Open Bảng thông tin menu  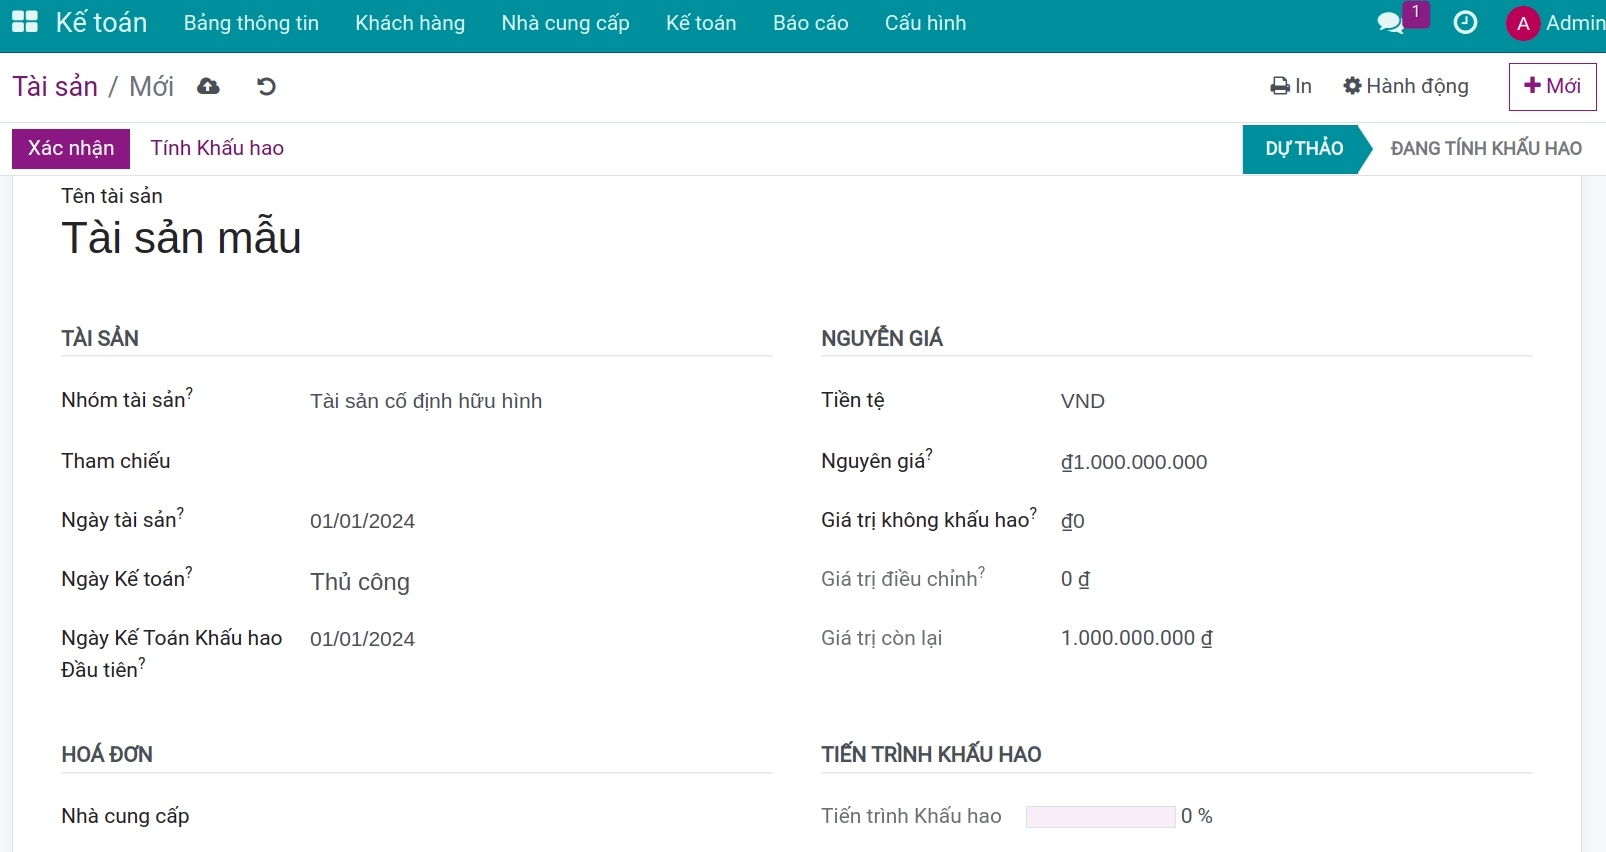click(251, 23)
